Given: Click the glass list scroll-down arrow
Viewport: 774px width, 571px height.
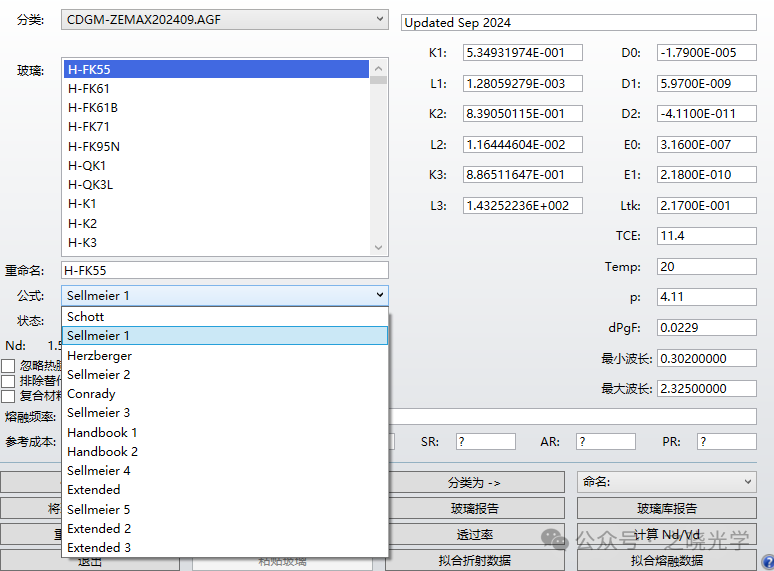Looking at the screenshot, I should pyautogui.click(x=378, y=247).
